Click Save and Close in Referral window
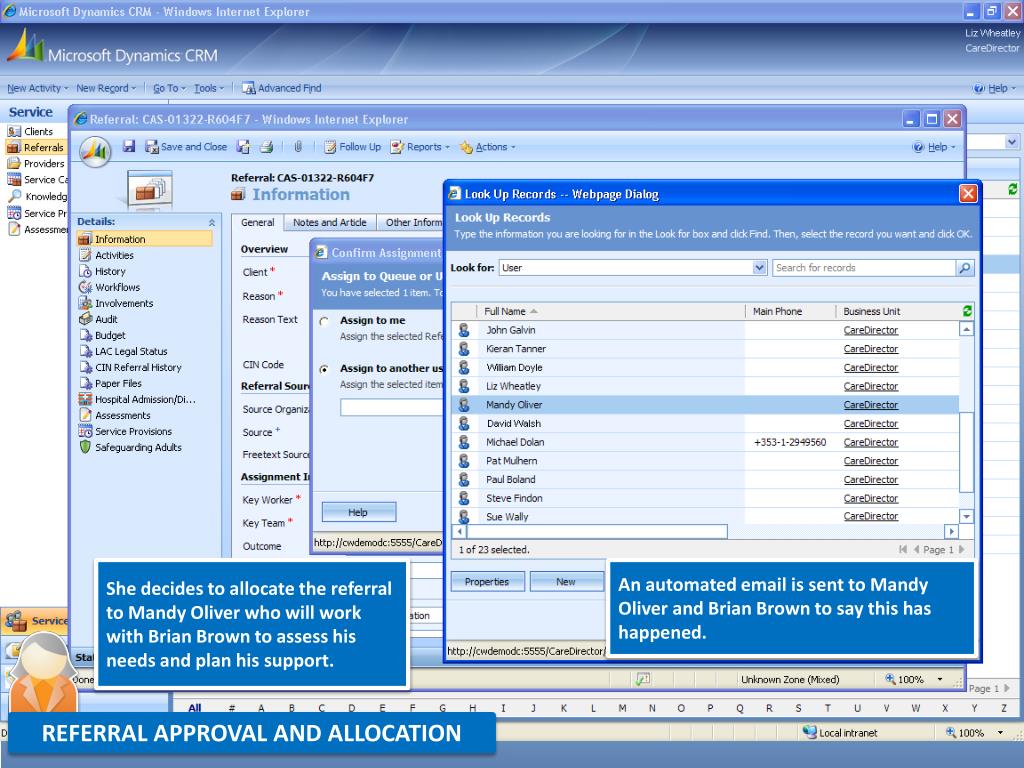1024x768 pixels. pyautogui.click(x=186, y=147)
